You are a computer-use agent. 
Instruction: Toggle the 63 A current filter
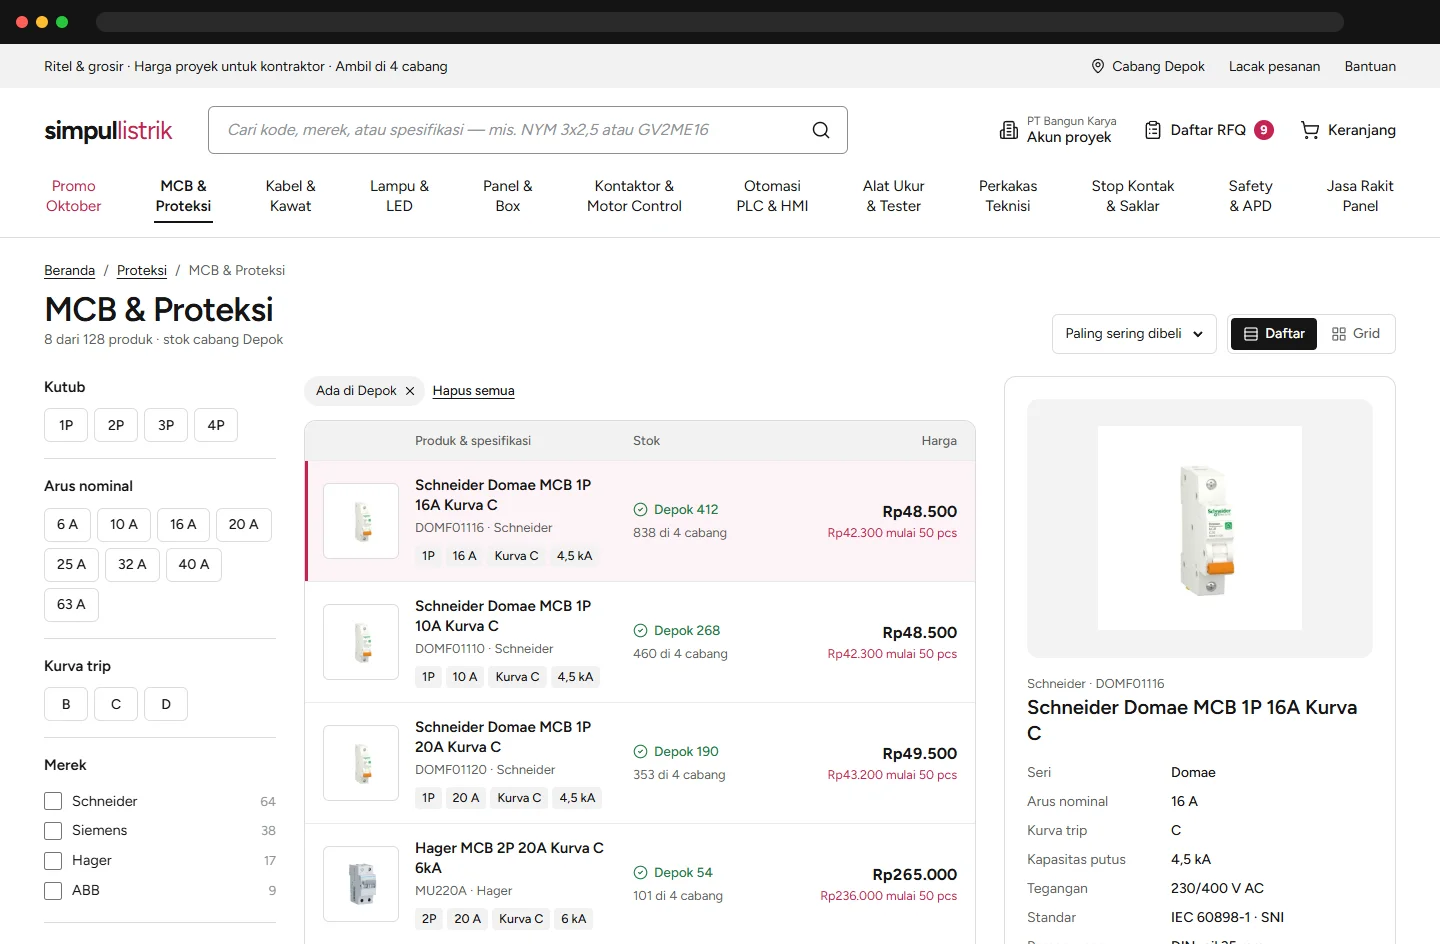(x=71, y=605)
